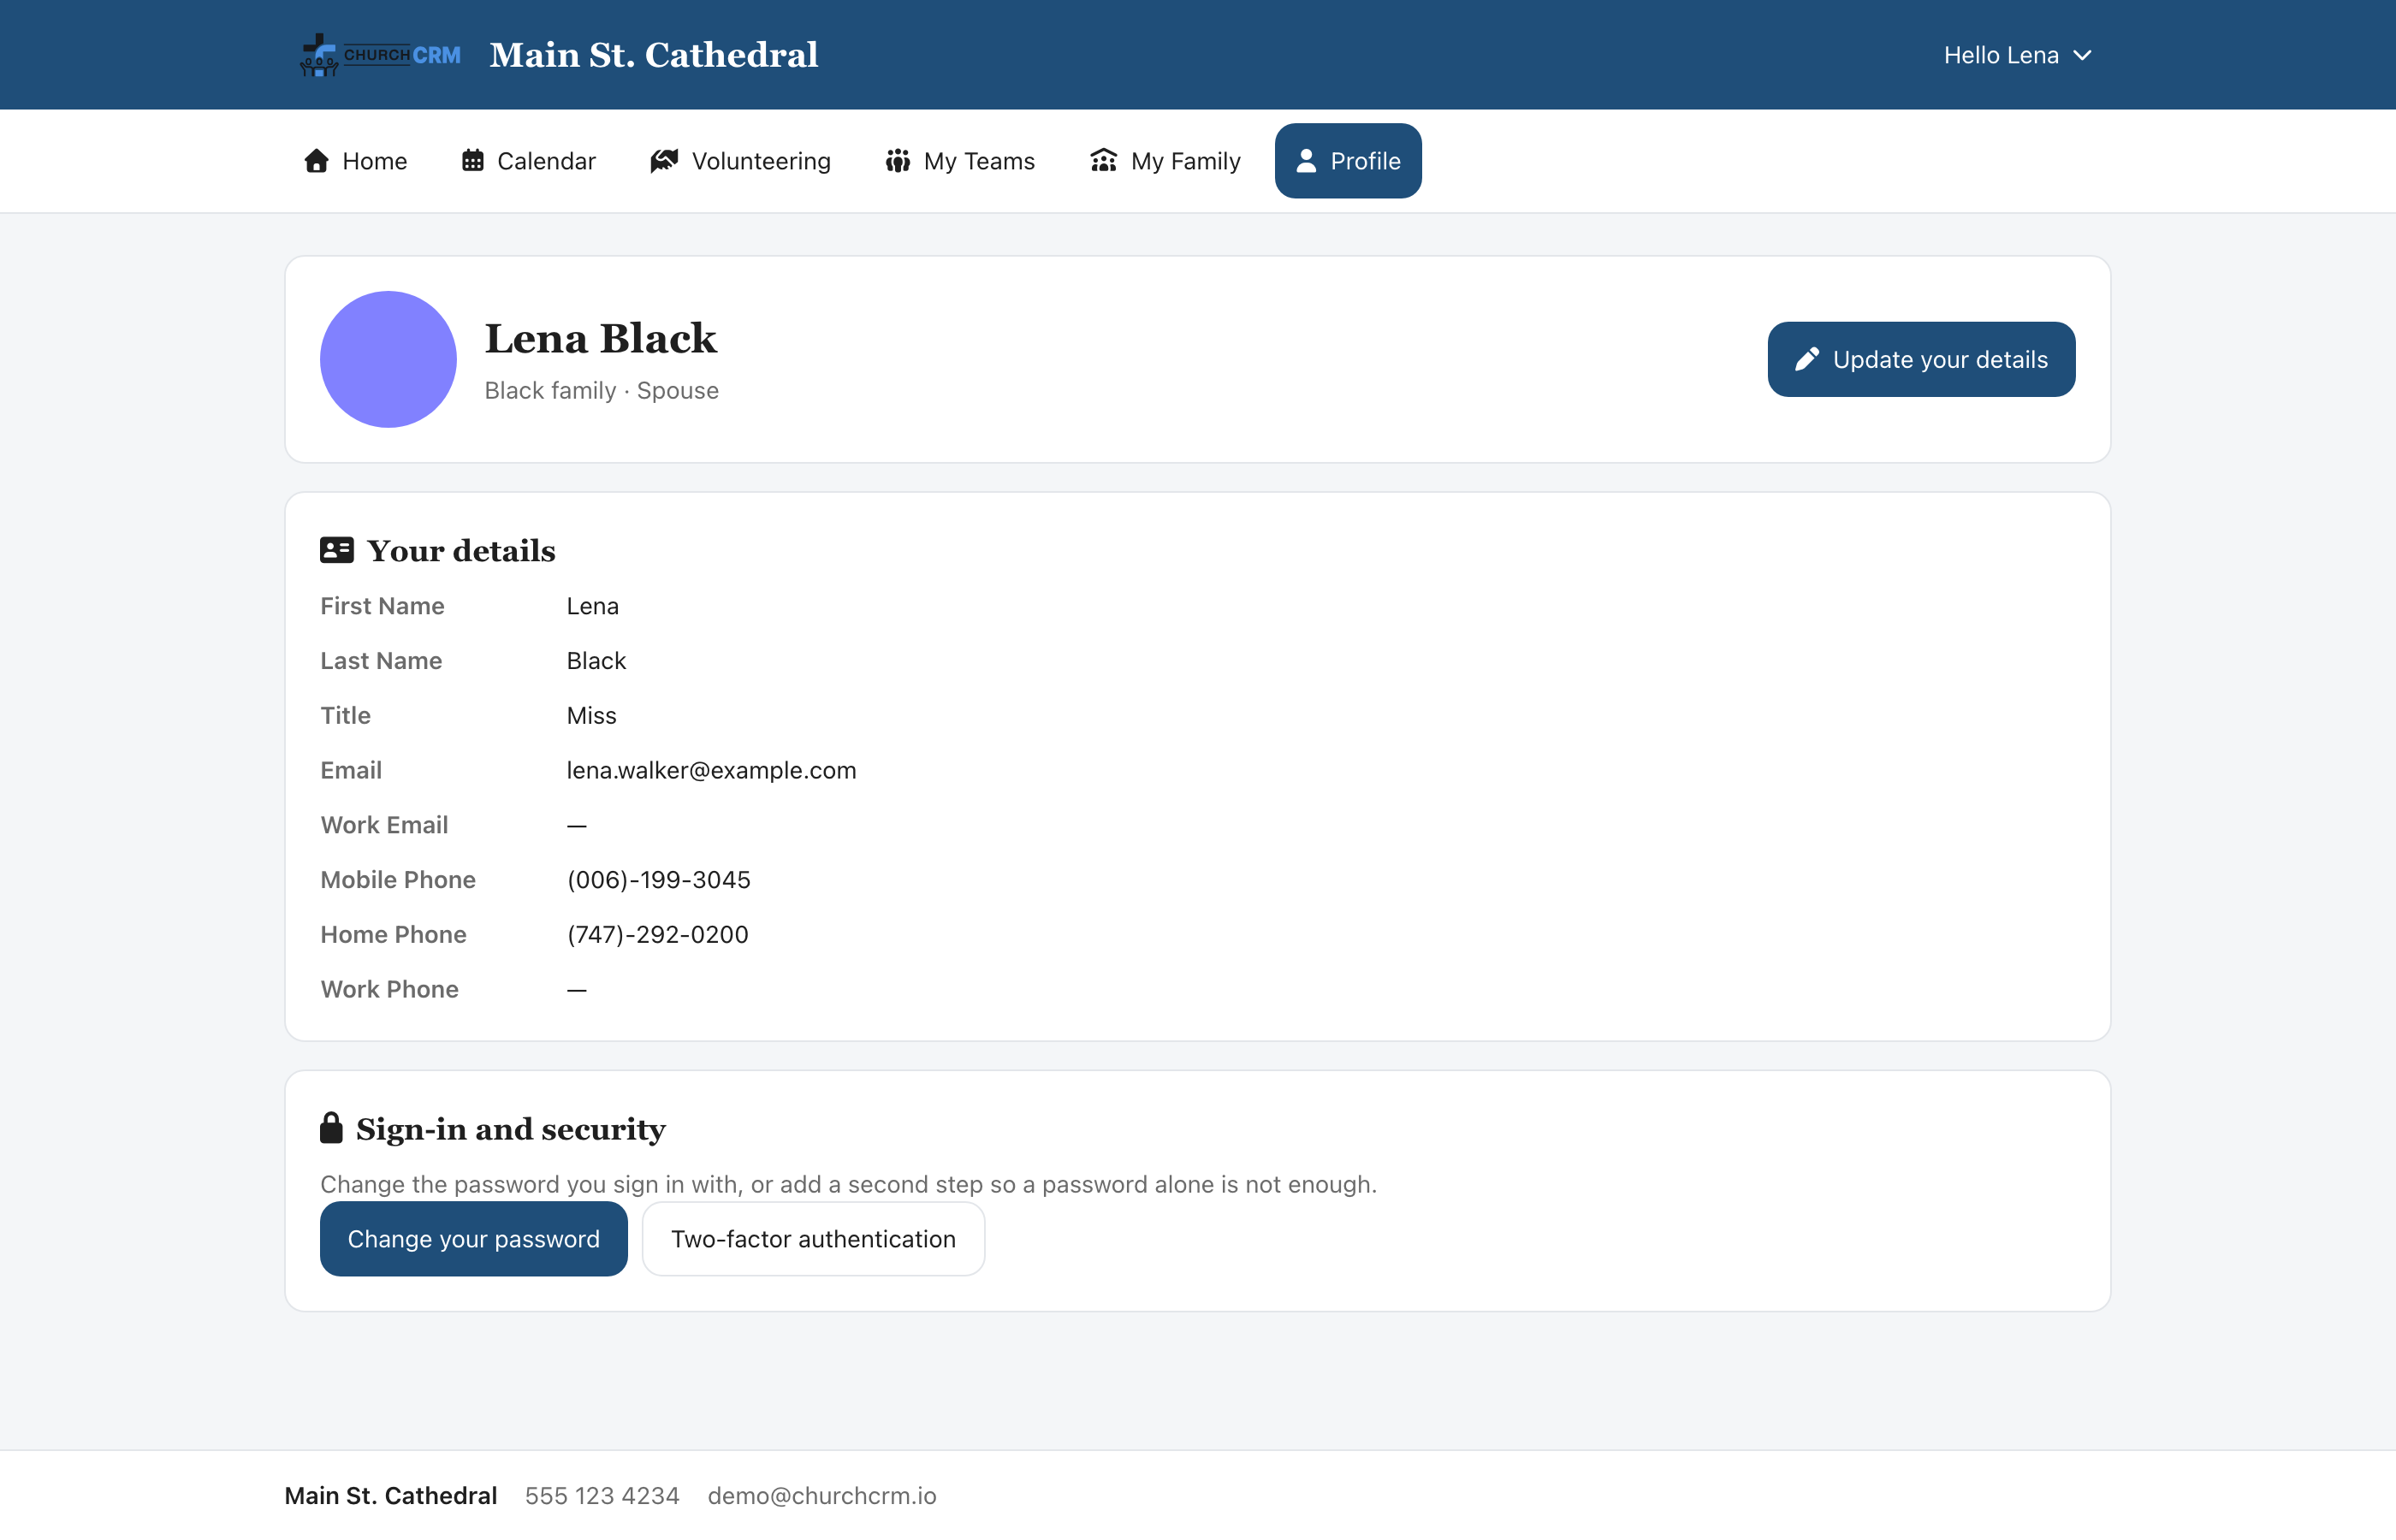Open Two-factor authentication

point(813,1239)
